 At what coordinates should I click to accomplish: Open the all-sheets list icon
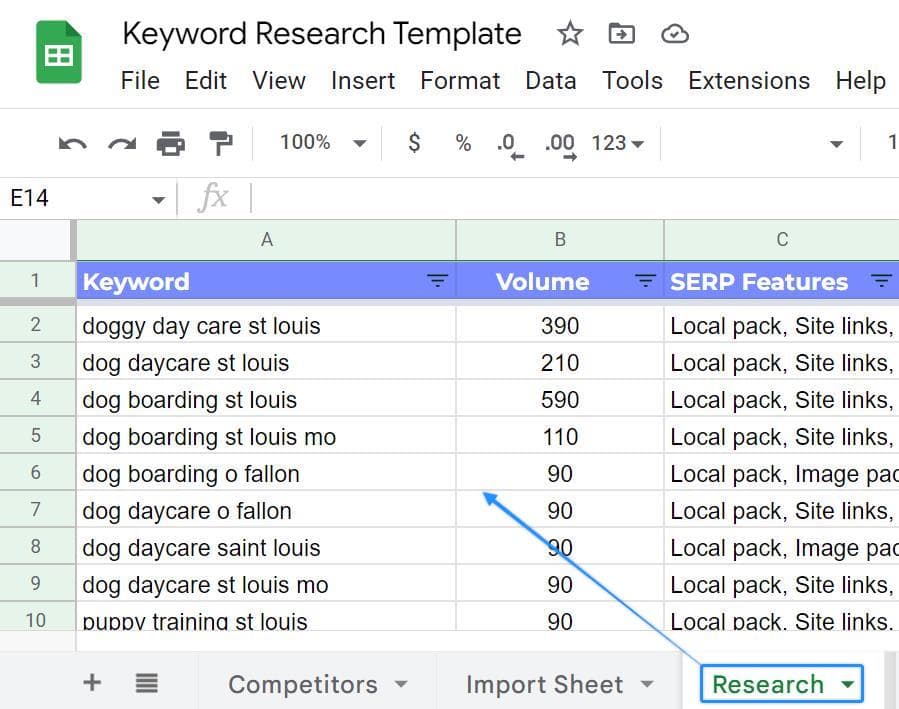(146, 684)
